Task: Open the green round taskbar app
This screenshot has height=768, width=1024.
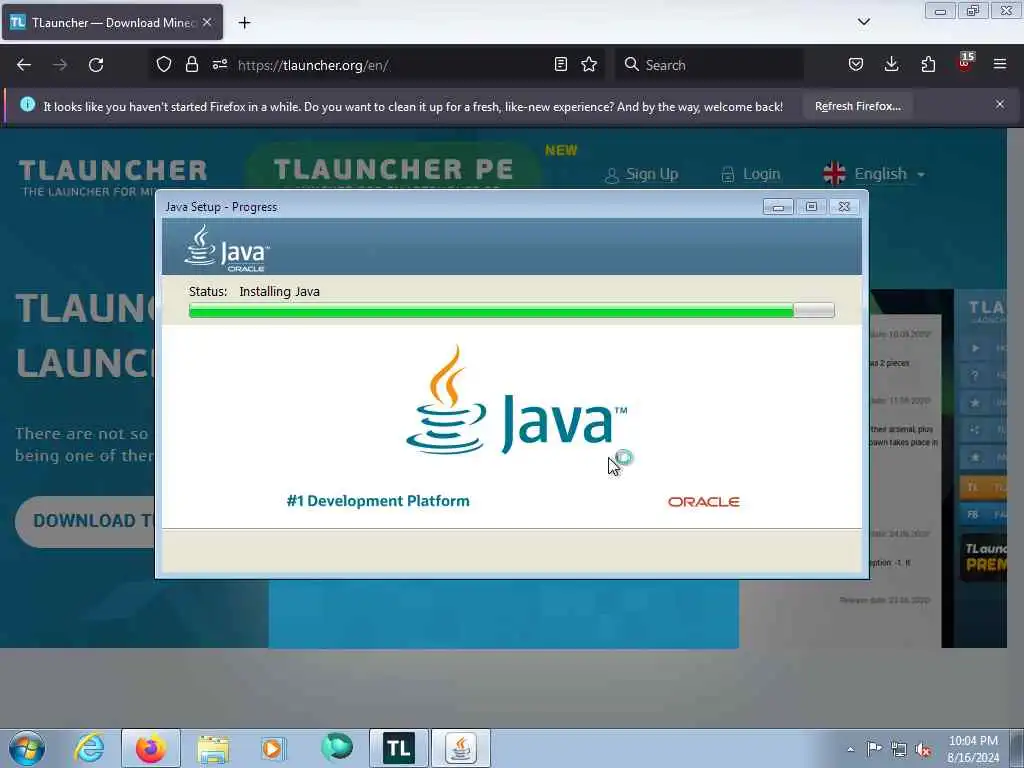Action: 336,747
